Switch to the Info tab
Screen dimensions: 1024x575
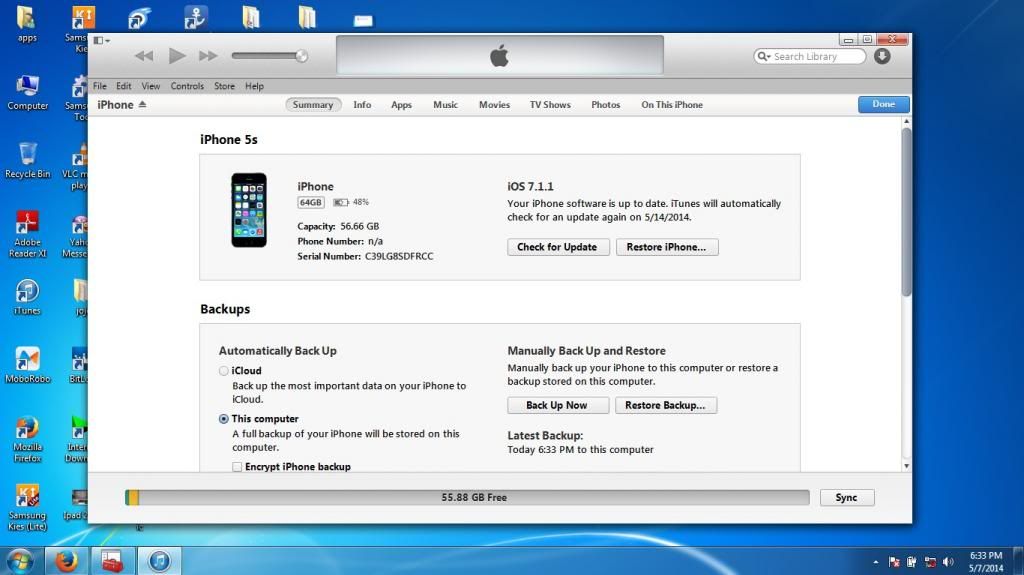(362, 105)
